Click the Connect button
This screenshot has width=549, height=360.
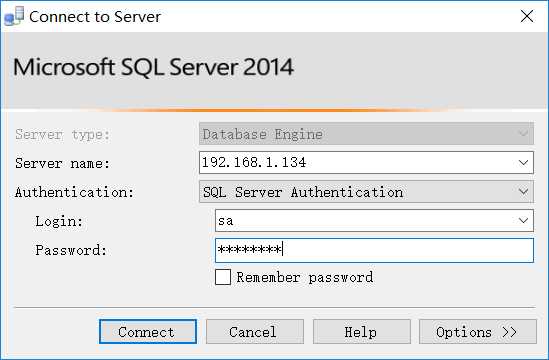[x=148, y=331]
